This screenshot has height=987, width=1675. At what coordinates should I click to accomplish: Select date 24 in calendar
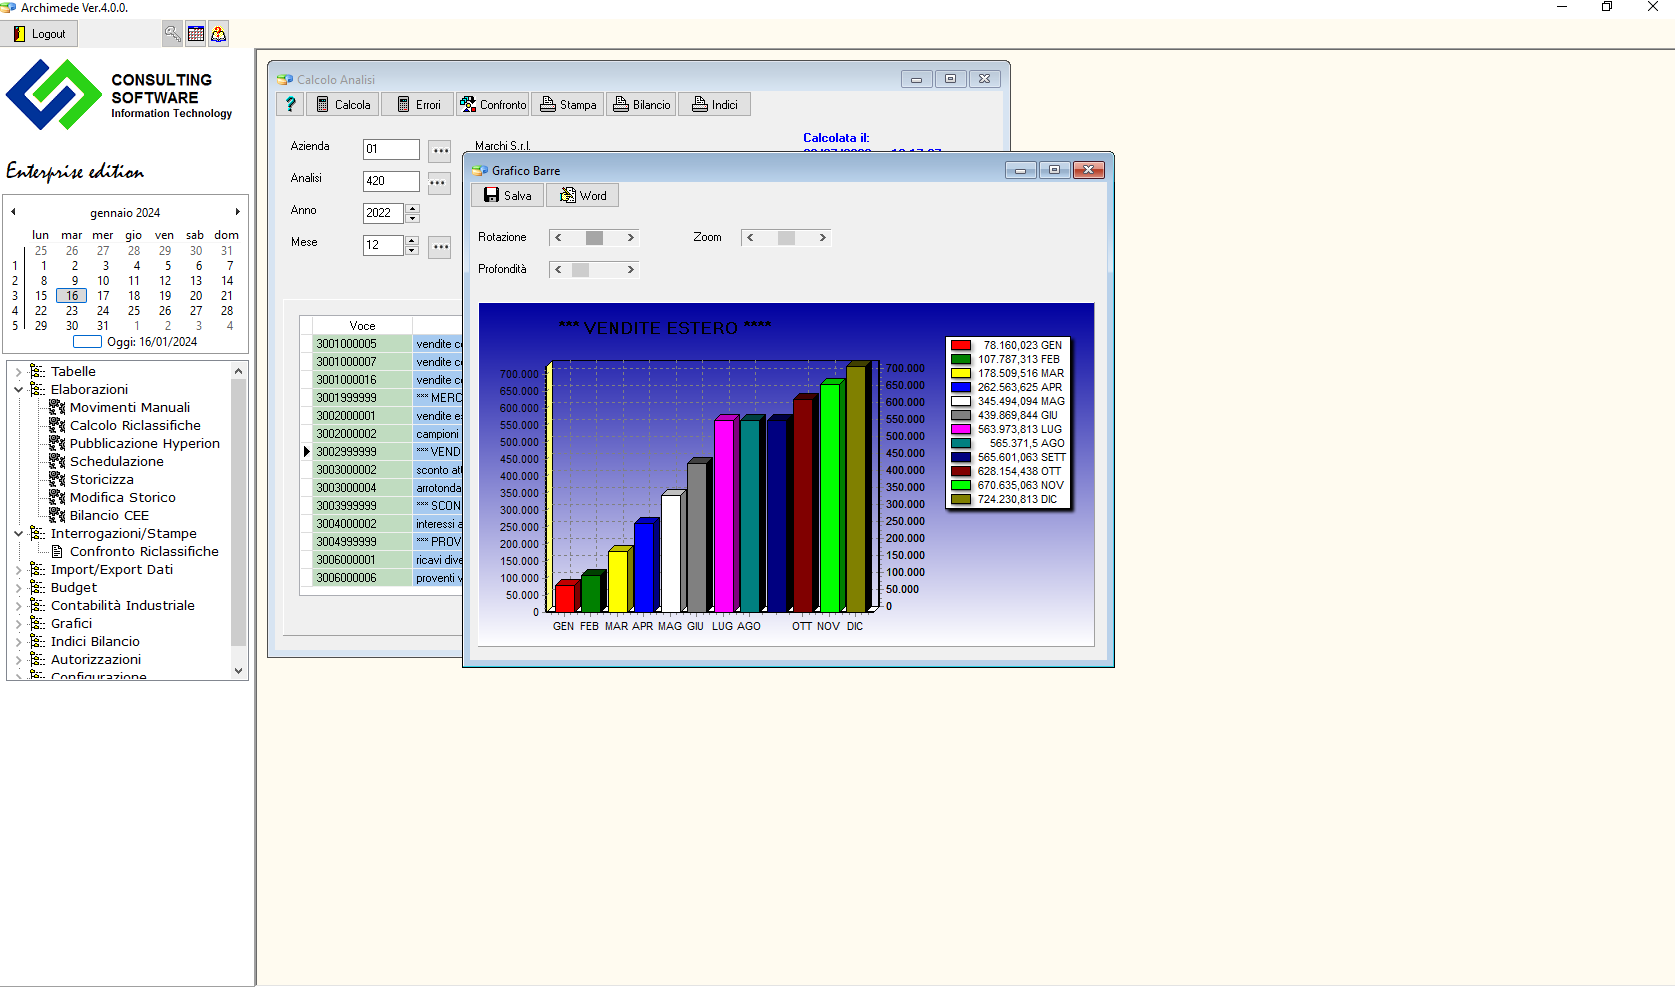(x=103, y=311)
